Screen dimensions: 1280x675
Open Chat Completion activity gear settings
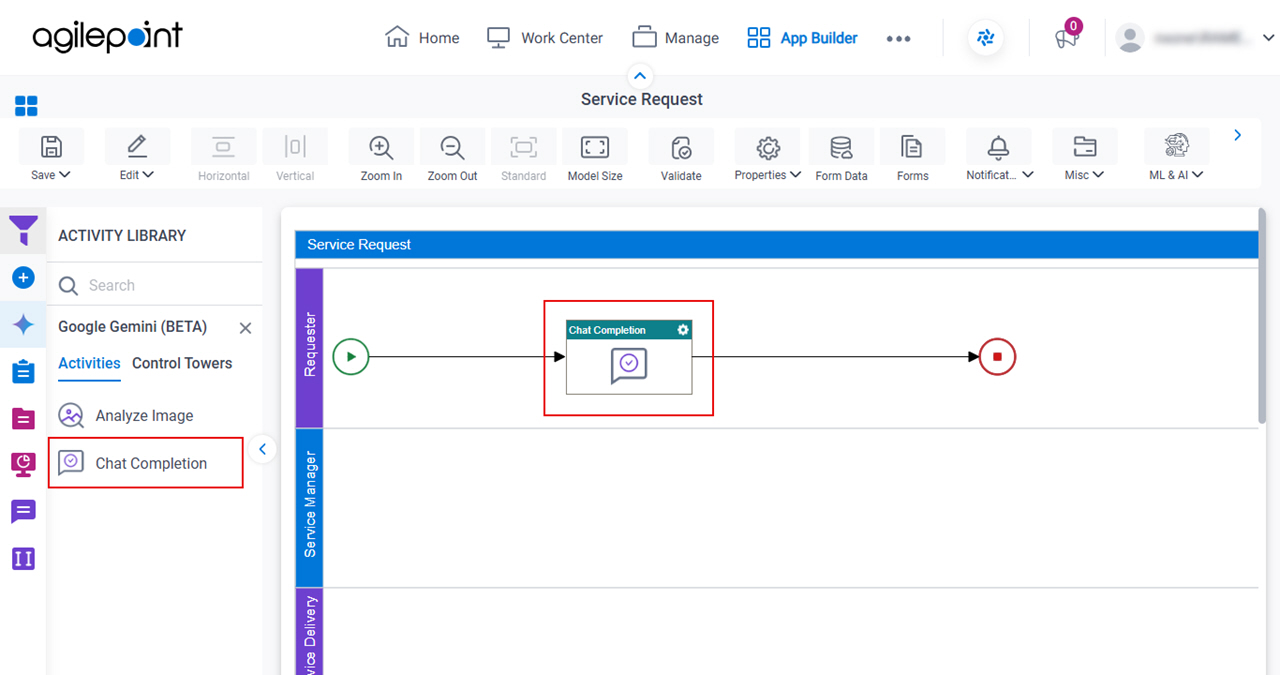[x=683, y=330]
